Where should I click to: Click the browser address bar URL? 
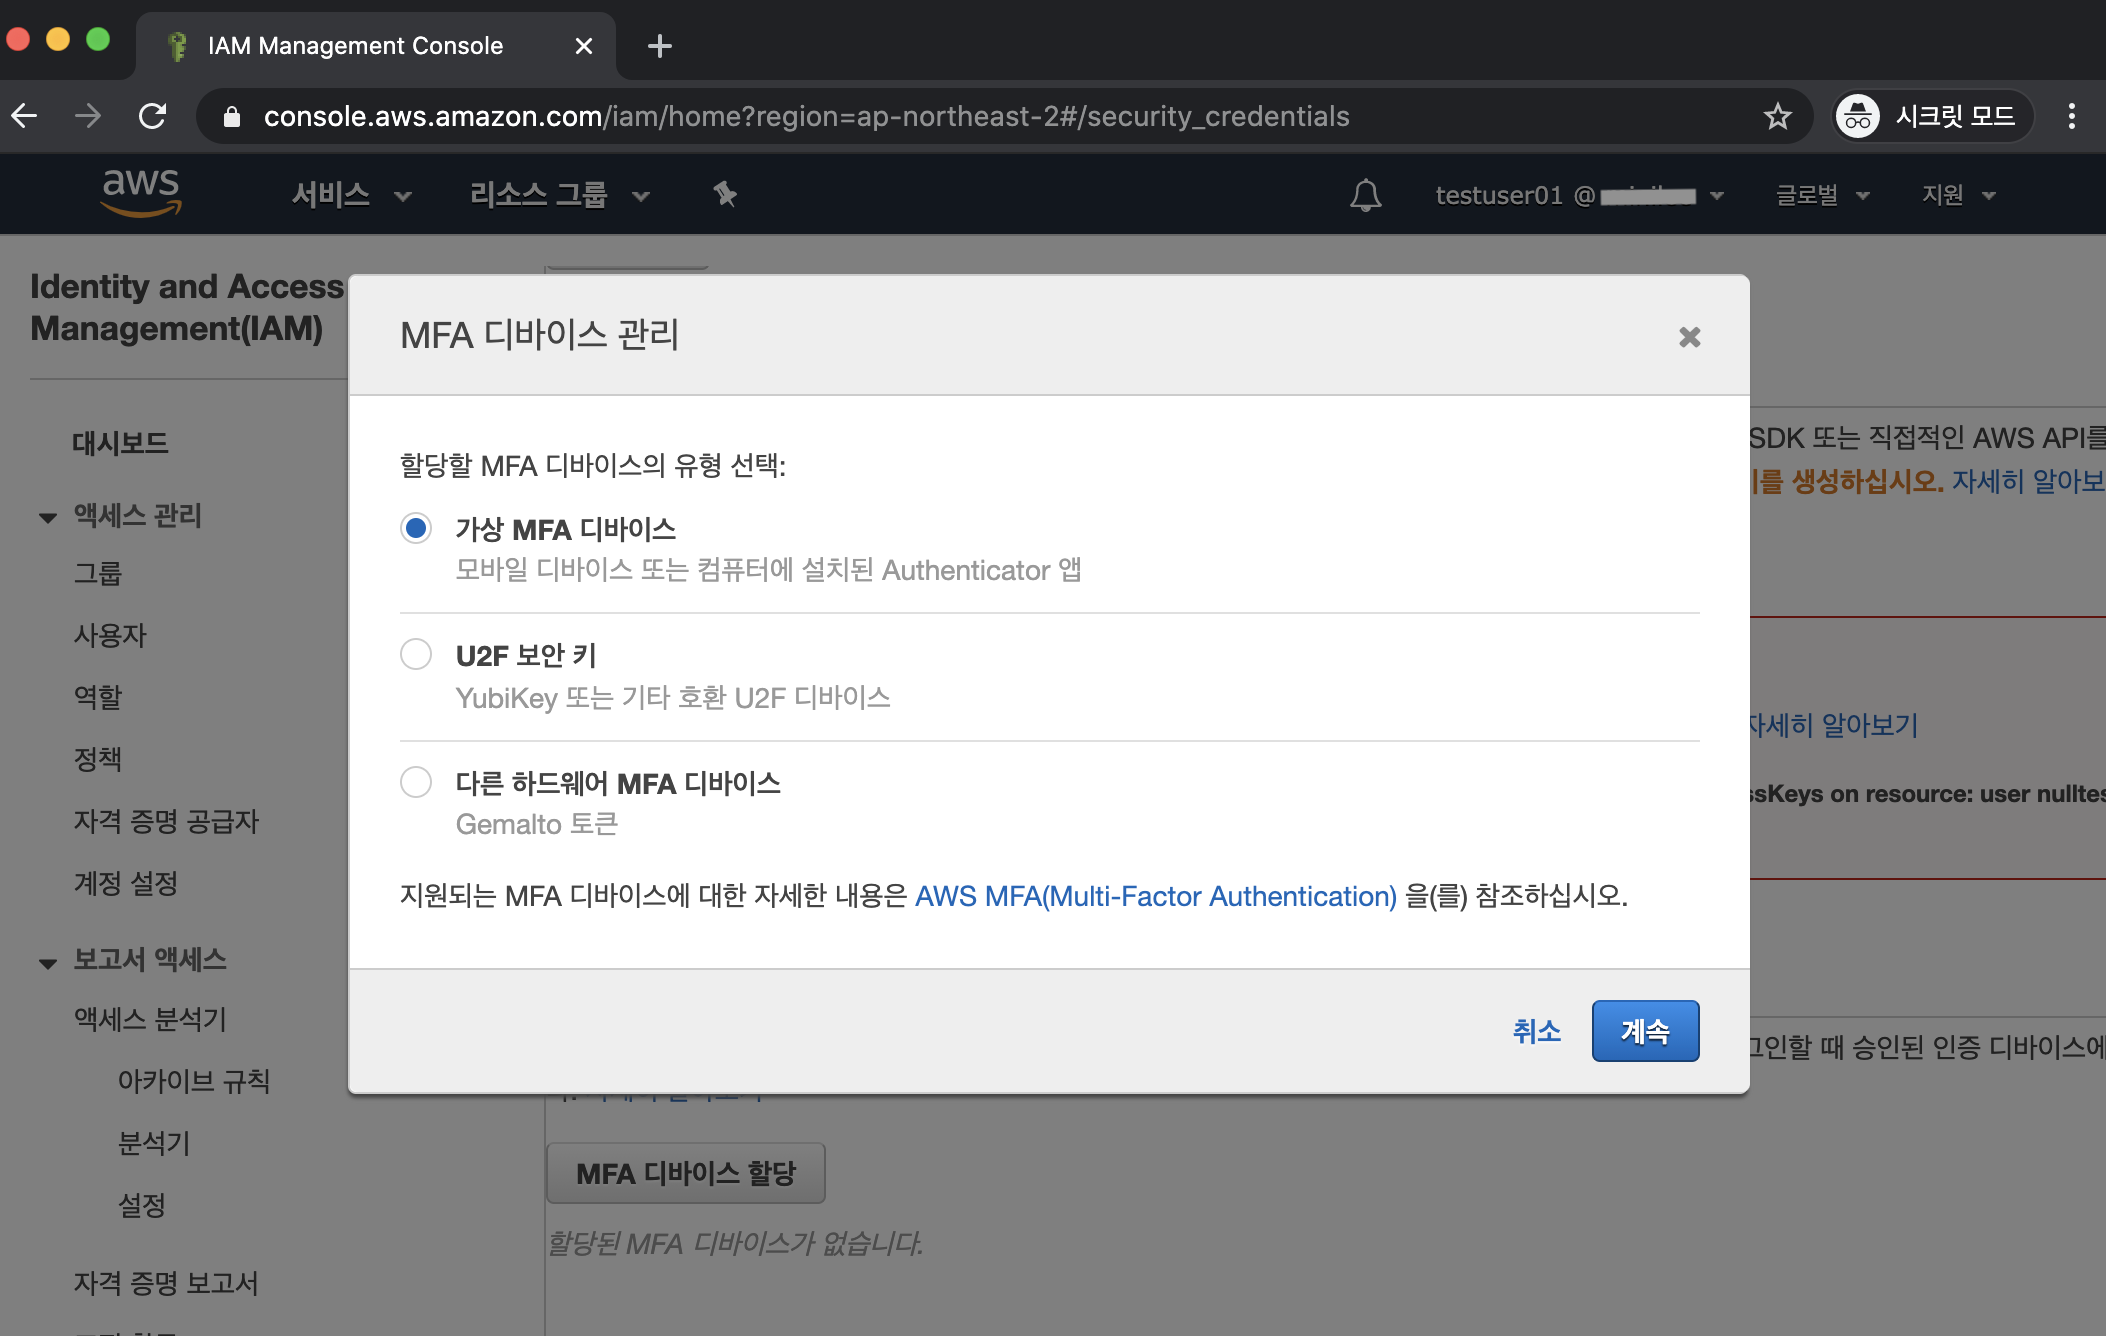tap(805, 117)
